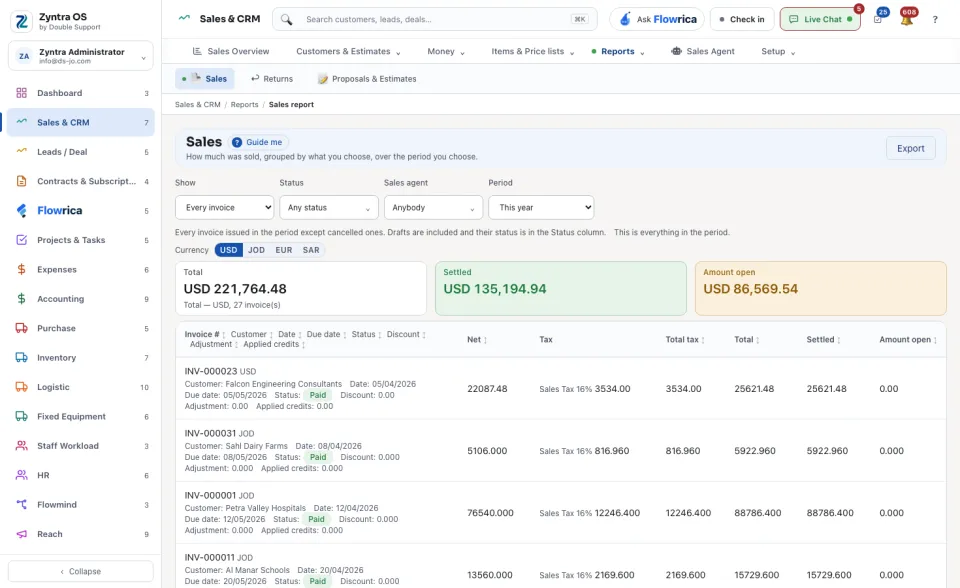
Task: Click the Logistic truck icon
Action: coord(21,387)
